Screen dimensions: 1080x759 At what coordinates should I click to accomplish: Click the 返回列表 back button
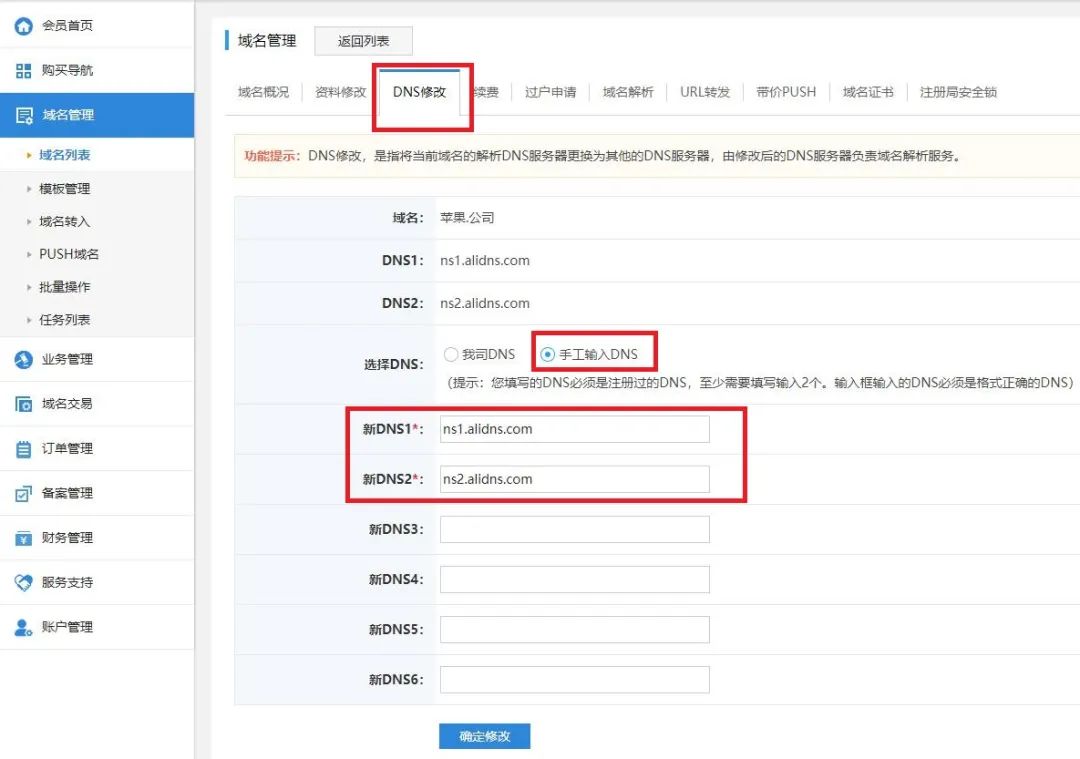coord(365,40)
